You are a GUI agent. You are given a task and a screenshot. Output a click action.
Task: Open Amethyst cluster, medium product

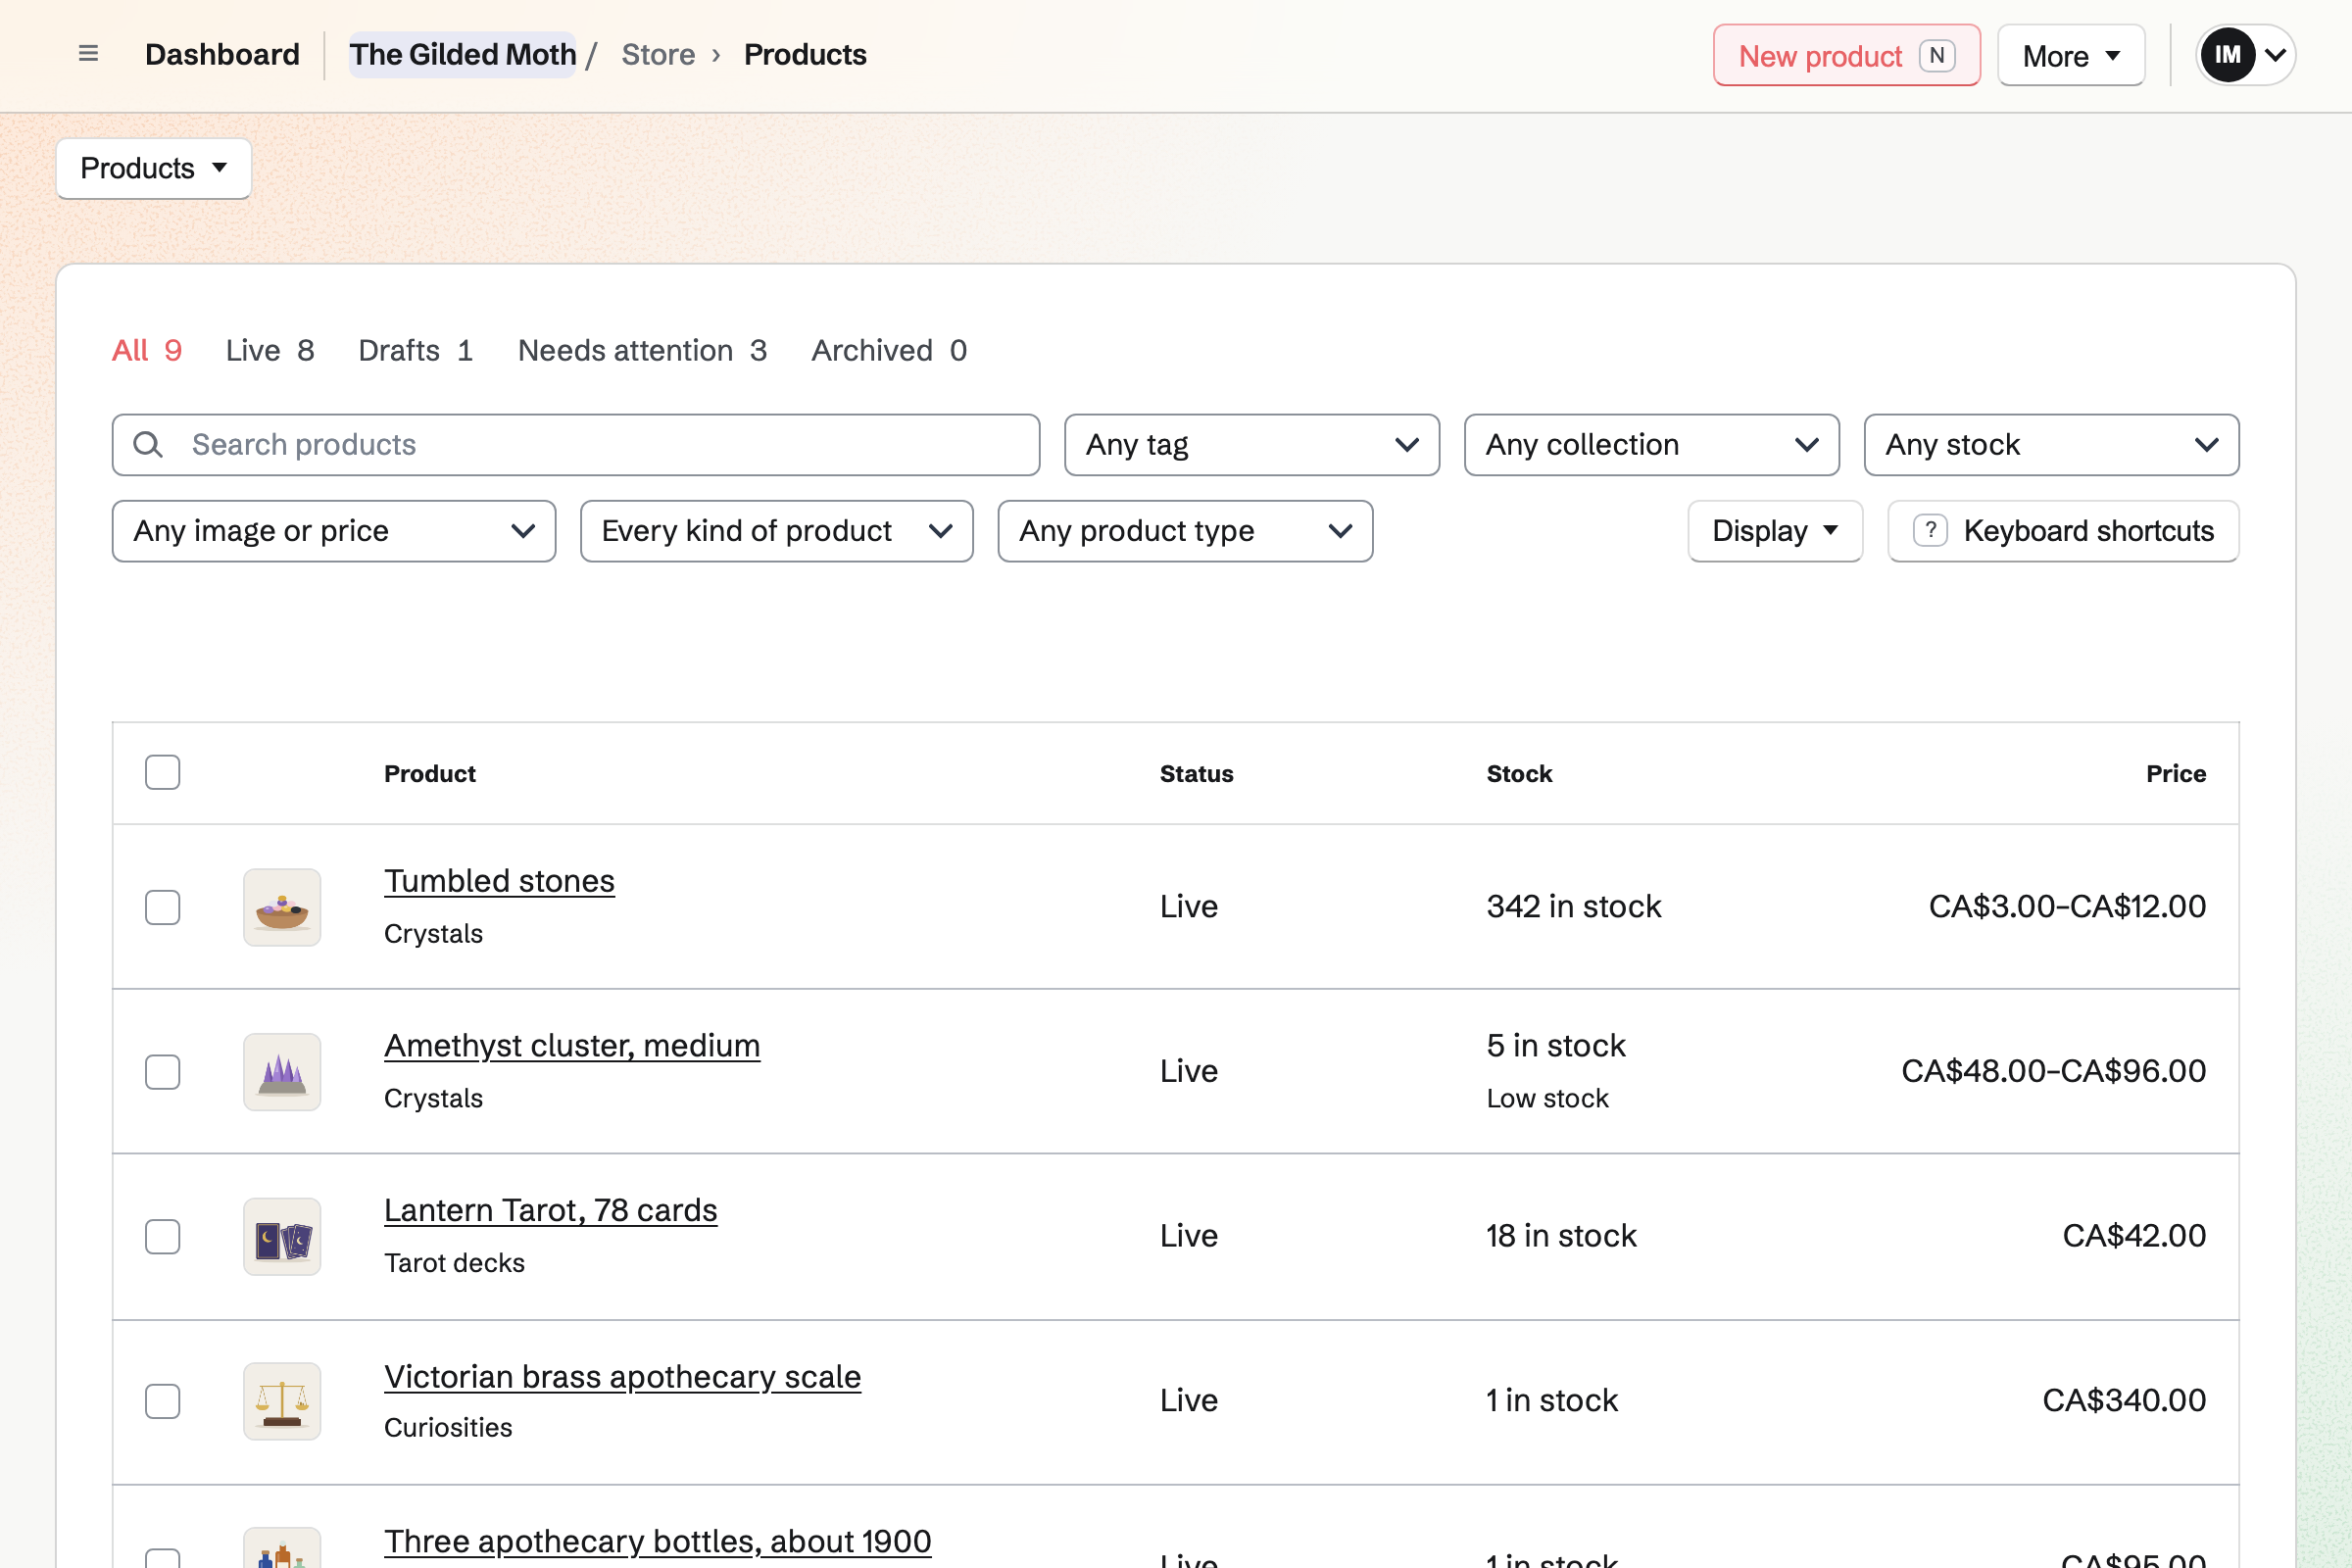pos(572,1046)
